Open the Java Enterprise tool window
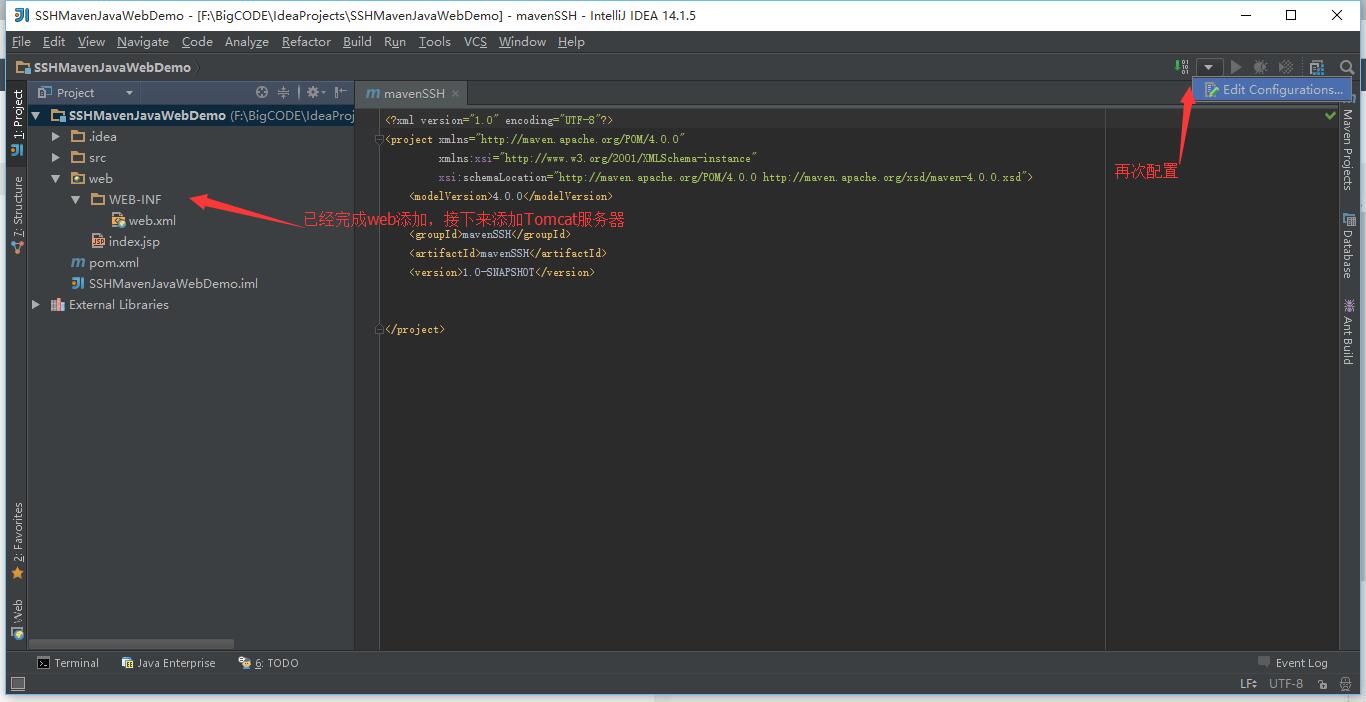Viewport: 1366px width, 702px height. (x=168, y=663)
